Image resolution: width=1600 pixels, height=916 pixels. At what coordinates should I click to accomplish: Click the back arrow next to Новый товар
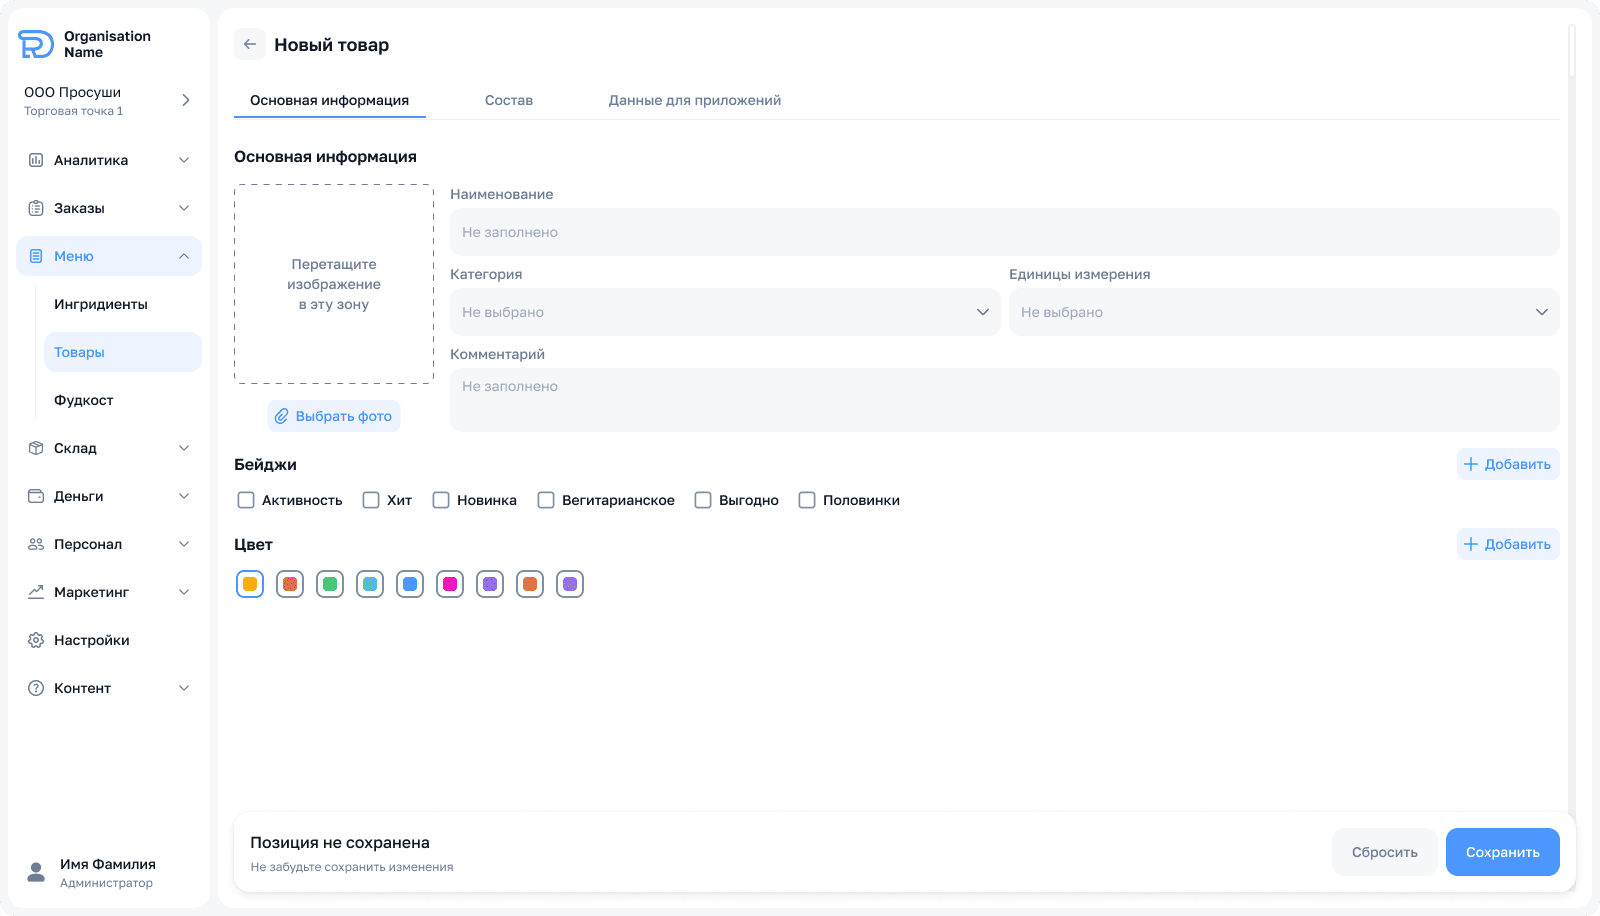pyautogui.click(x=250, y=44)
